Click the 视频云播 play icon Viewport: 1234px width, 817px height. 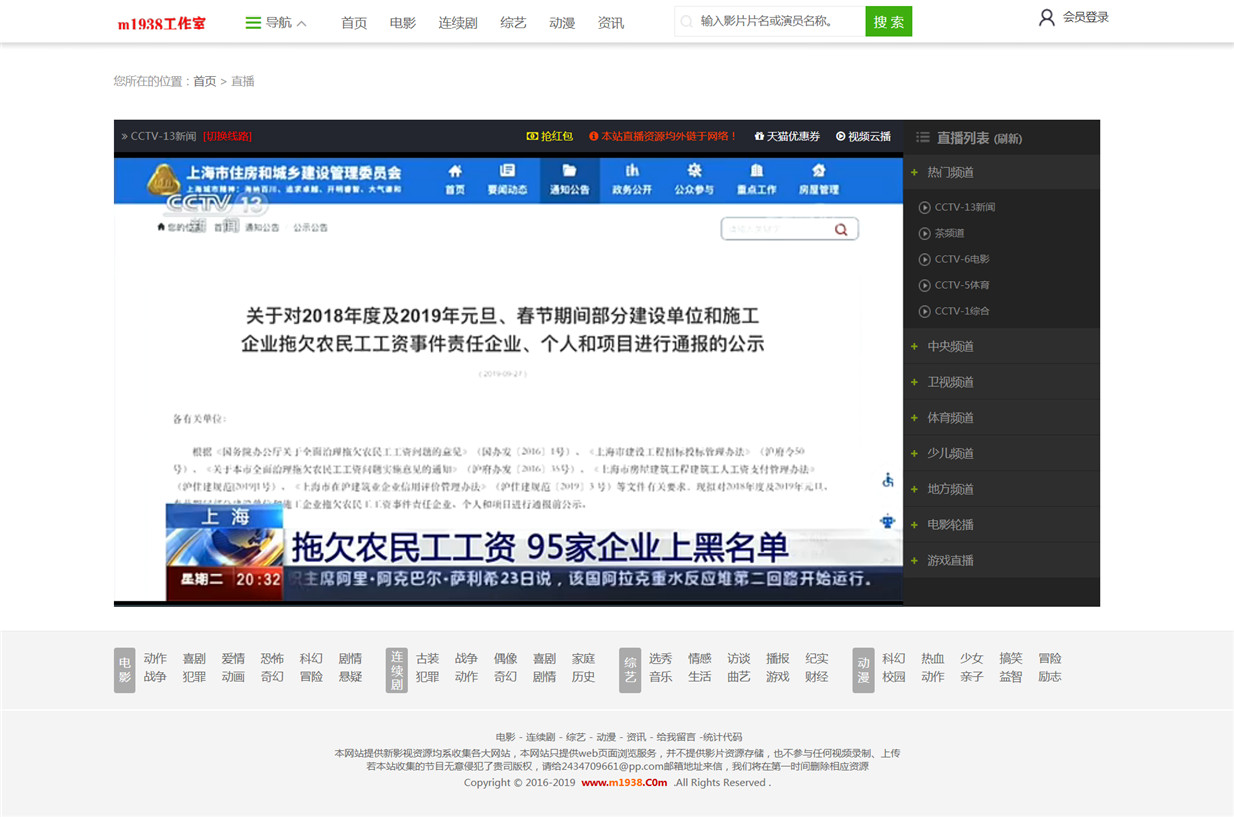(841, 136)
